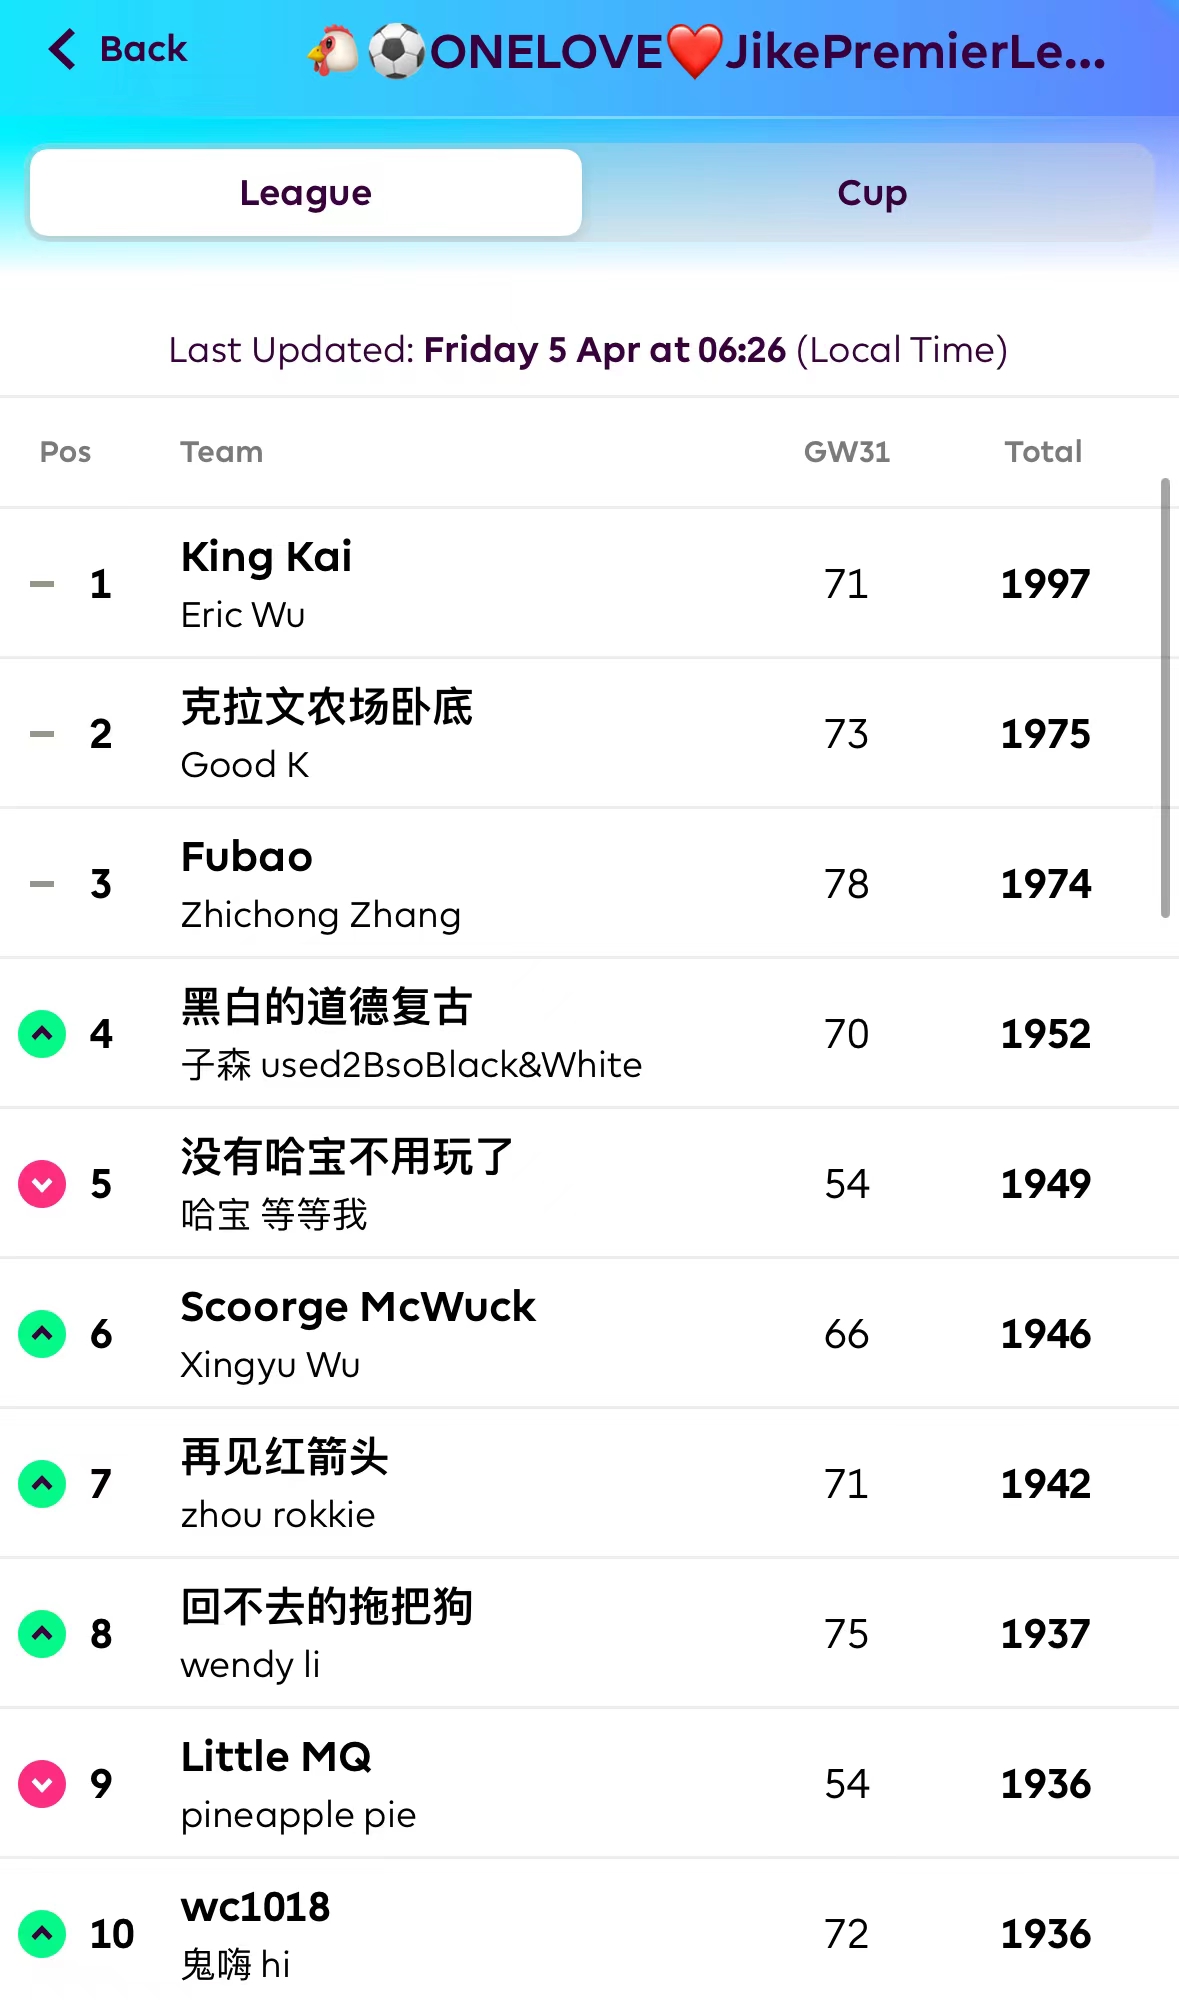Open Scoorge McWuck team details
Image resolution: width=1179 pixels, height=2000 pixels.
click(358, 1307)
